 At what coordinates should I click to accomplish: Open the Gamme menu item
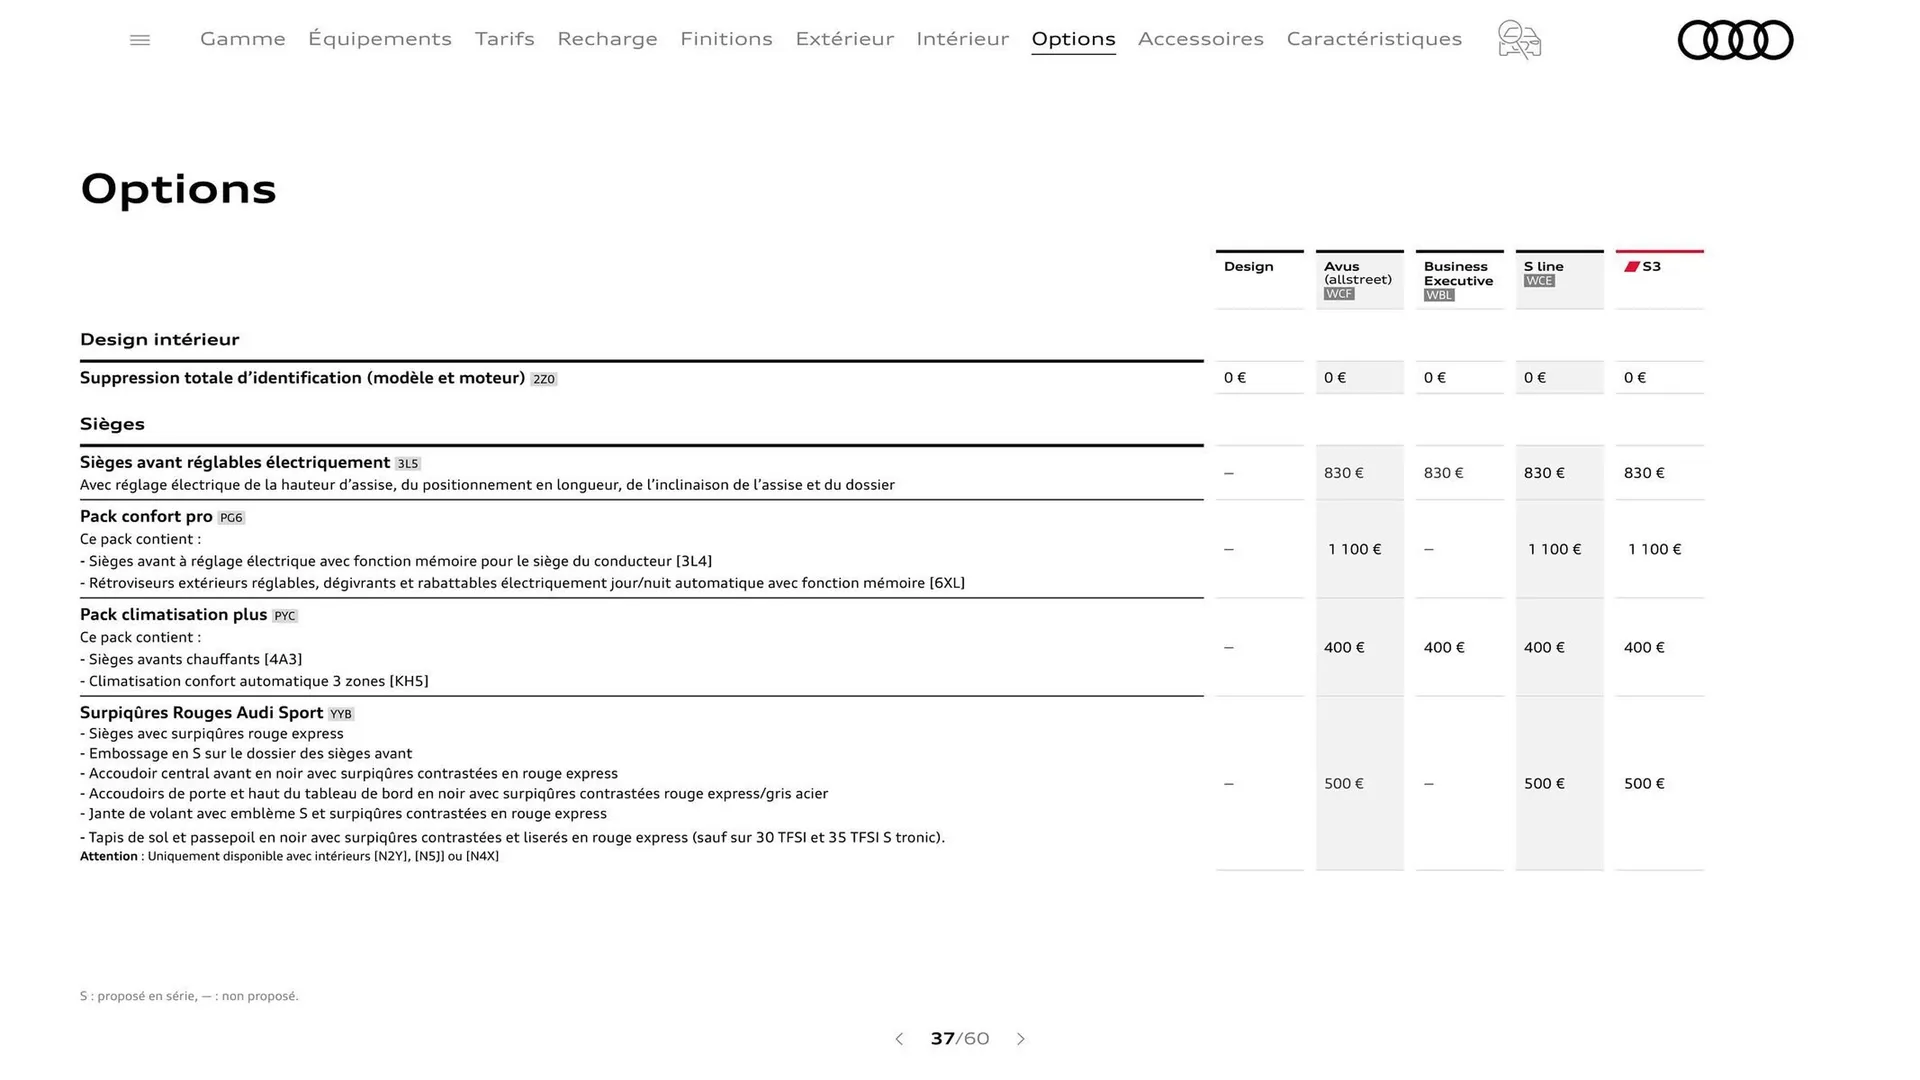click(242, 39)
